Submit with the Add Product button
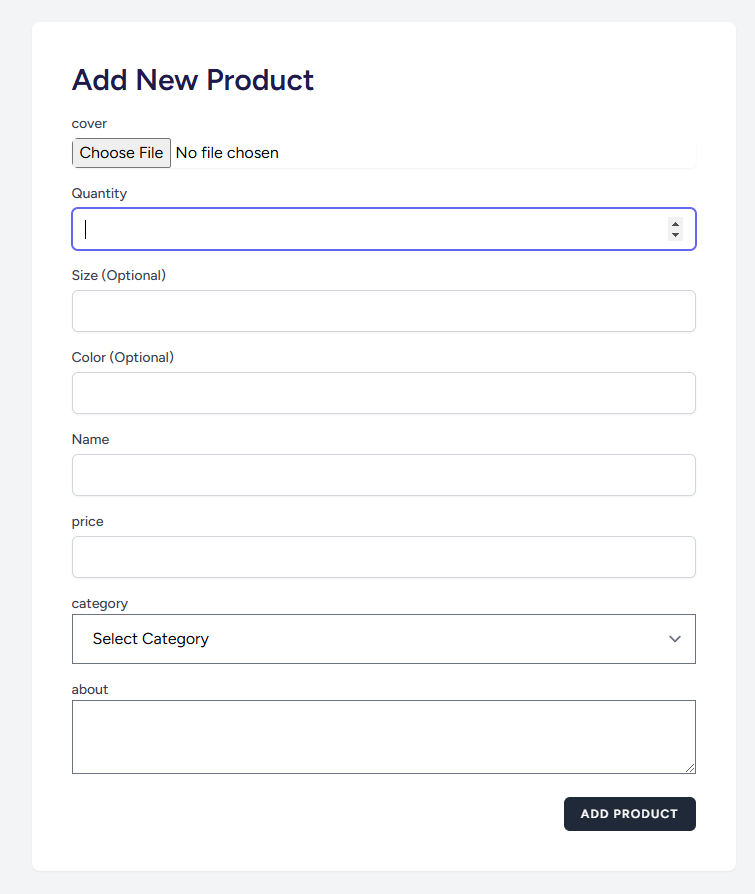755x894 pixels. coord(629,814)
